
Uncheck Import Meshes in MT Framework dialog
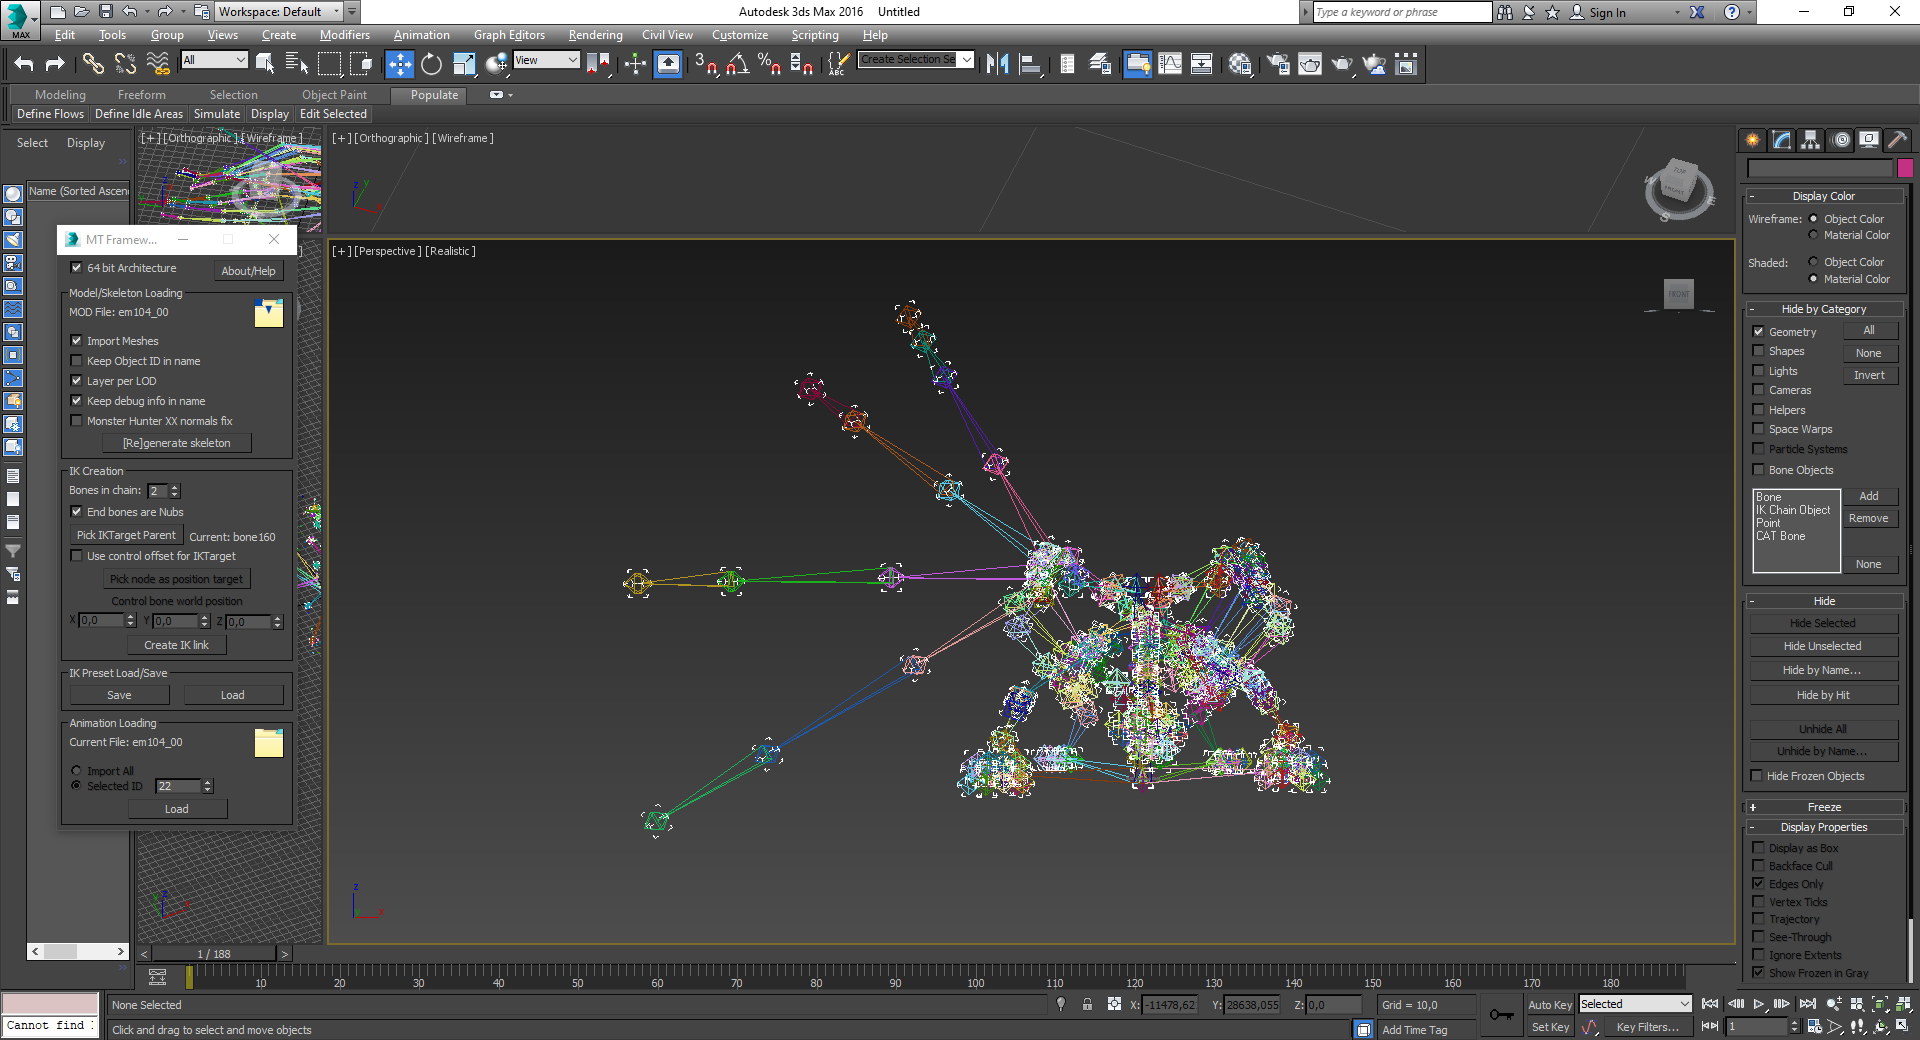coord(77,340)
